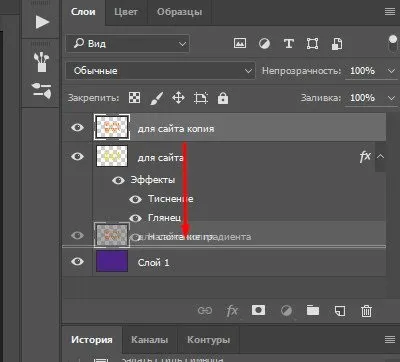Select для сайта копия layer thumbnail
400x362 pixels.
click(x=112, y=127)
